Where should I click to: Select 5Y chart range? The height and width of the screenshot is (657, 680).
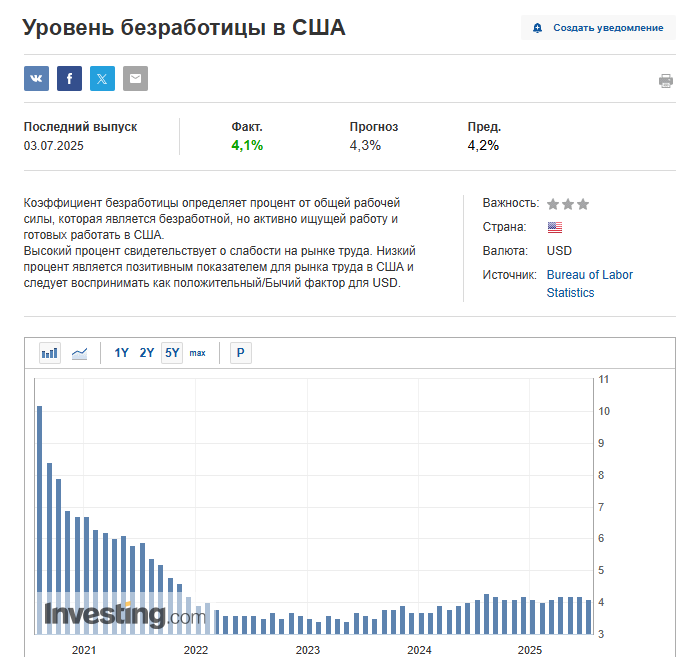(172, 353)
